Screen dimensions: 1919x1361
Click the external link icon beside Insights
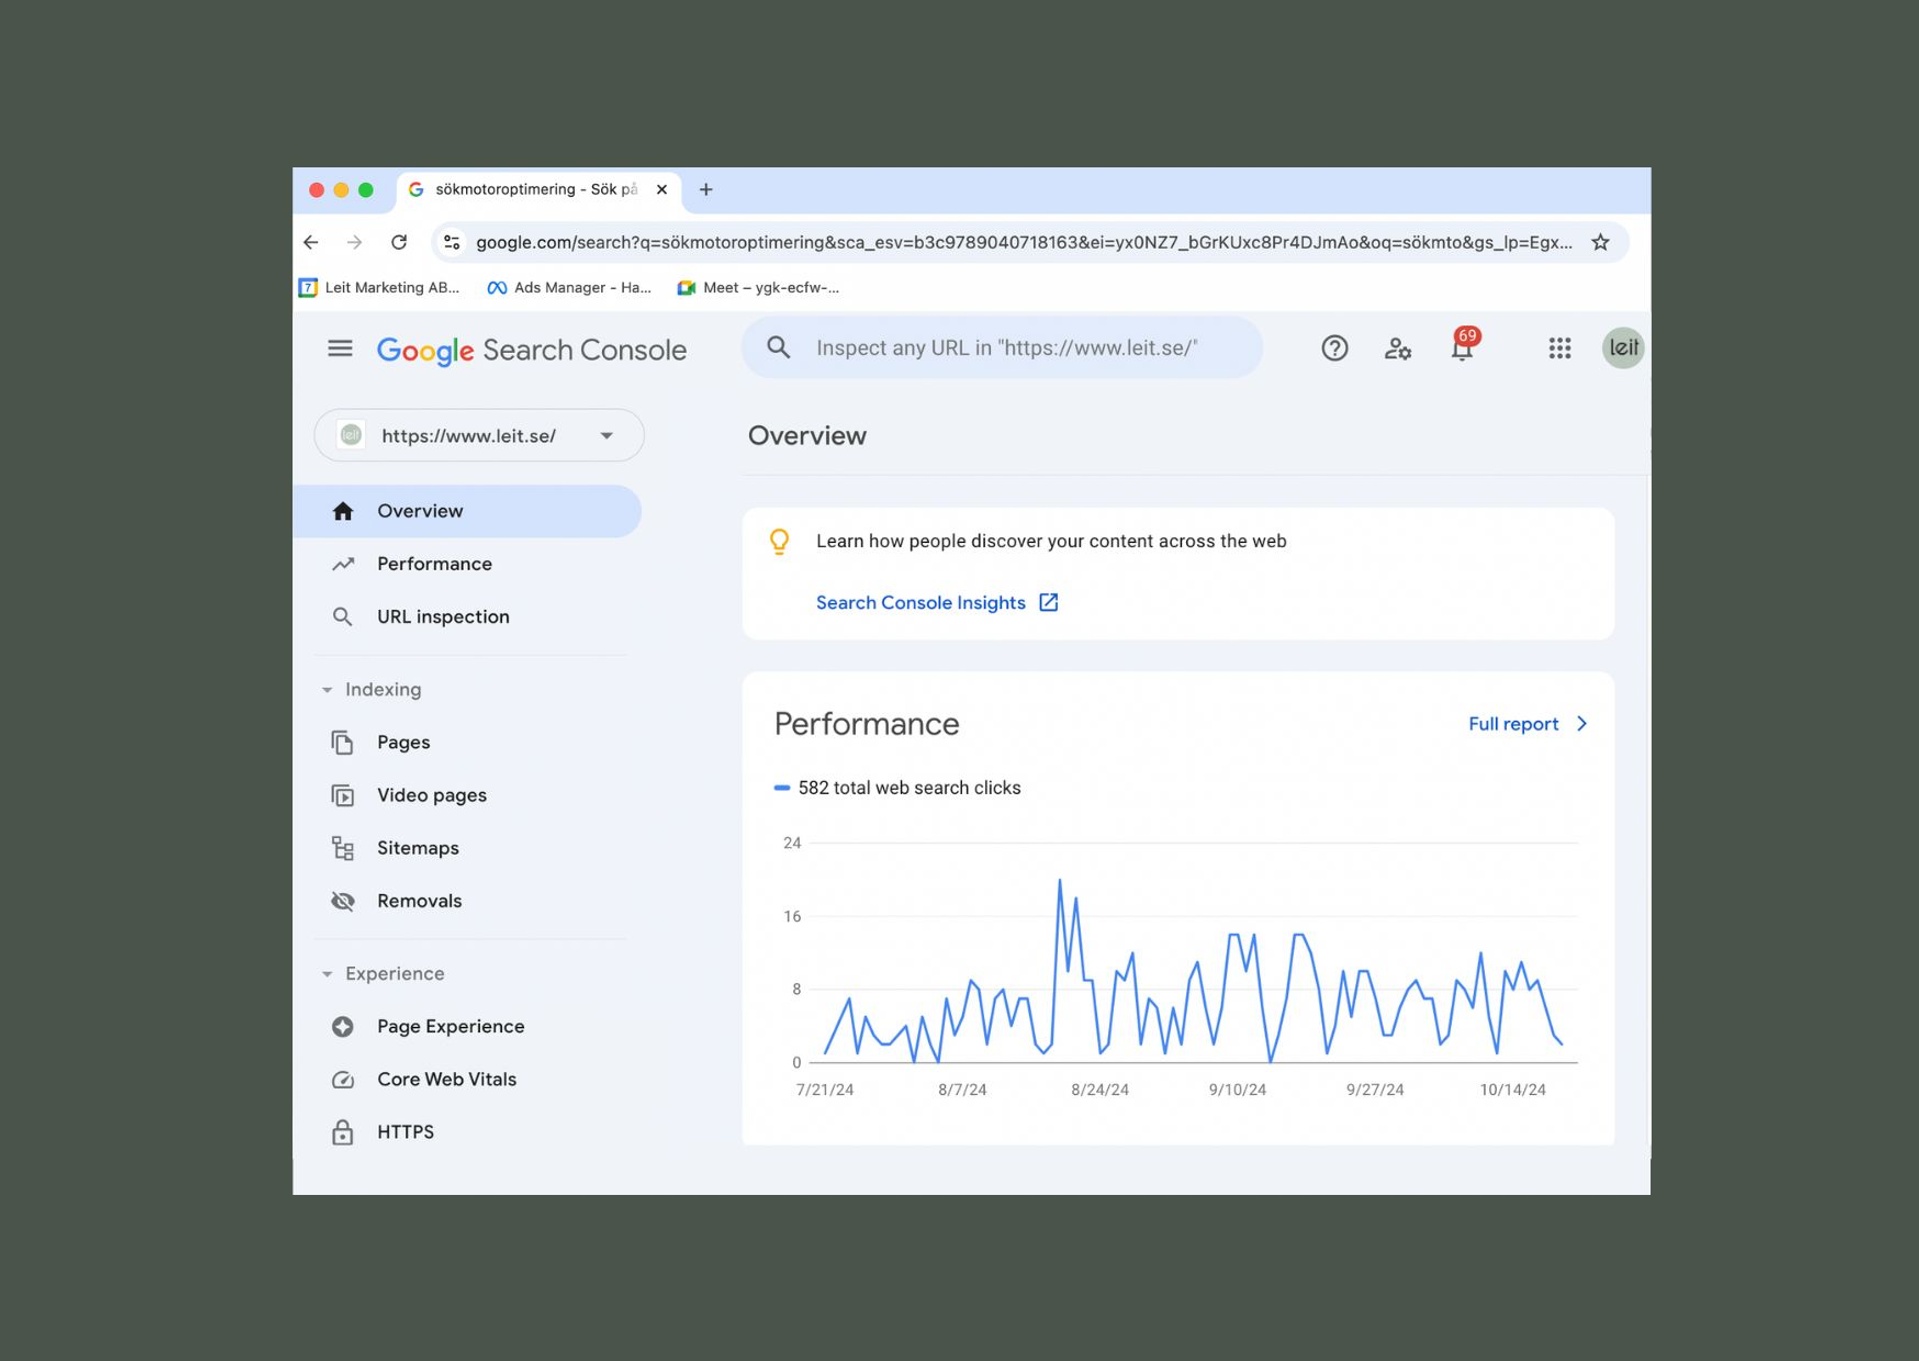click(1048, 602)
